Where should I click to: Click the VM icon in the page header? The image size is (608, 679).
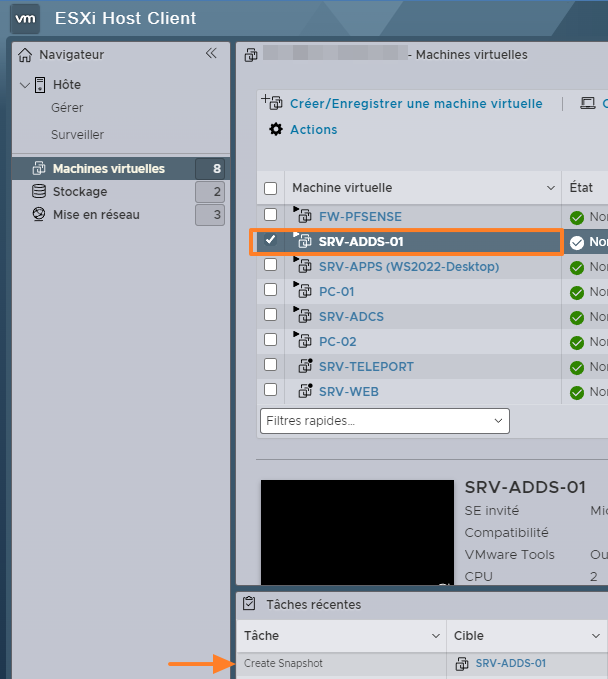coord(251,55)
